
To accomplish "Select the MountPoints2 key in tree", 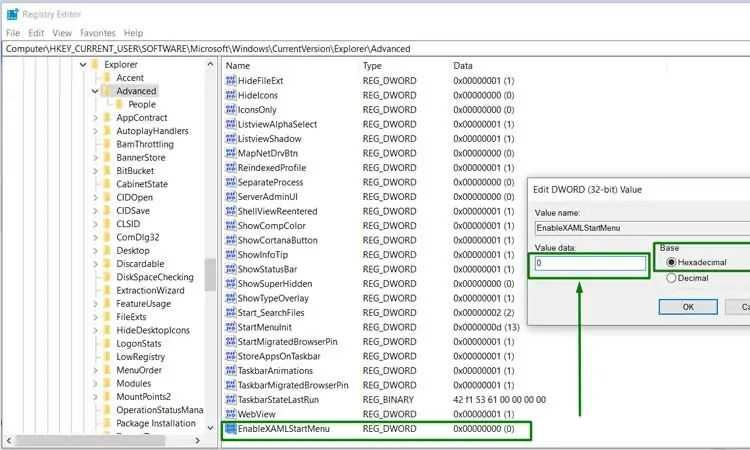I will coord(143,396).
